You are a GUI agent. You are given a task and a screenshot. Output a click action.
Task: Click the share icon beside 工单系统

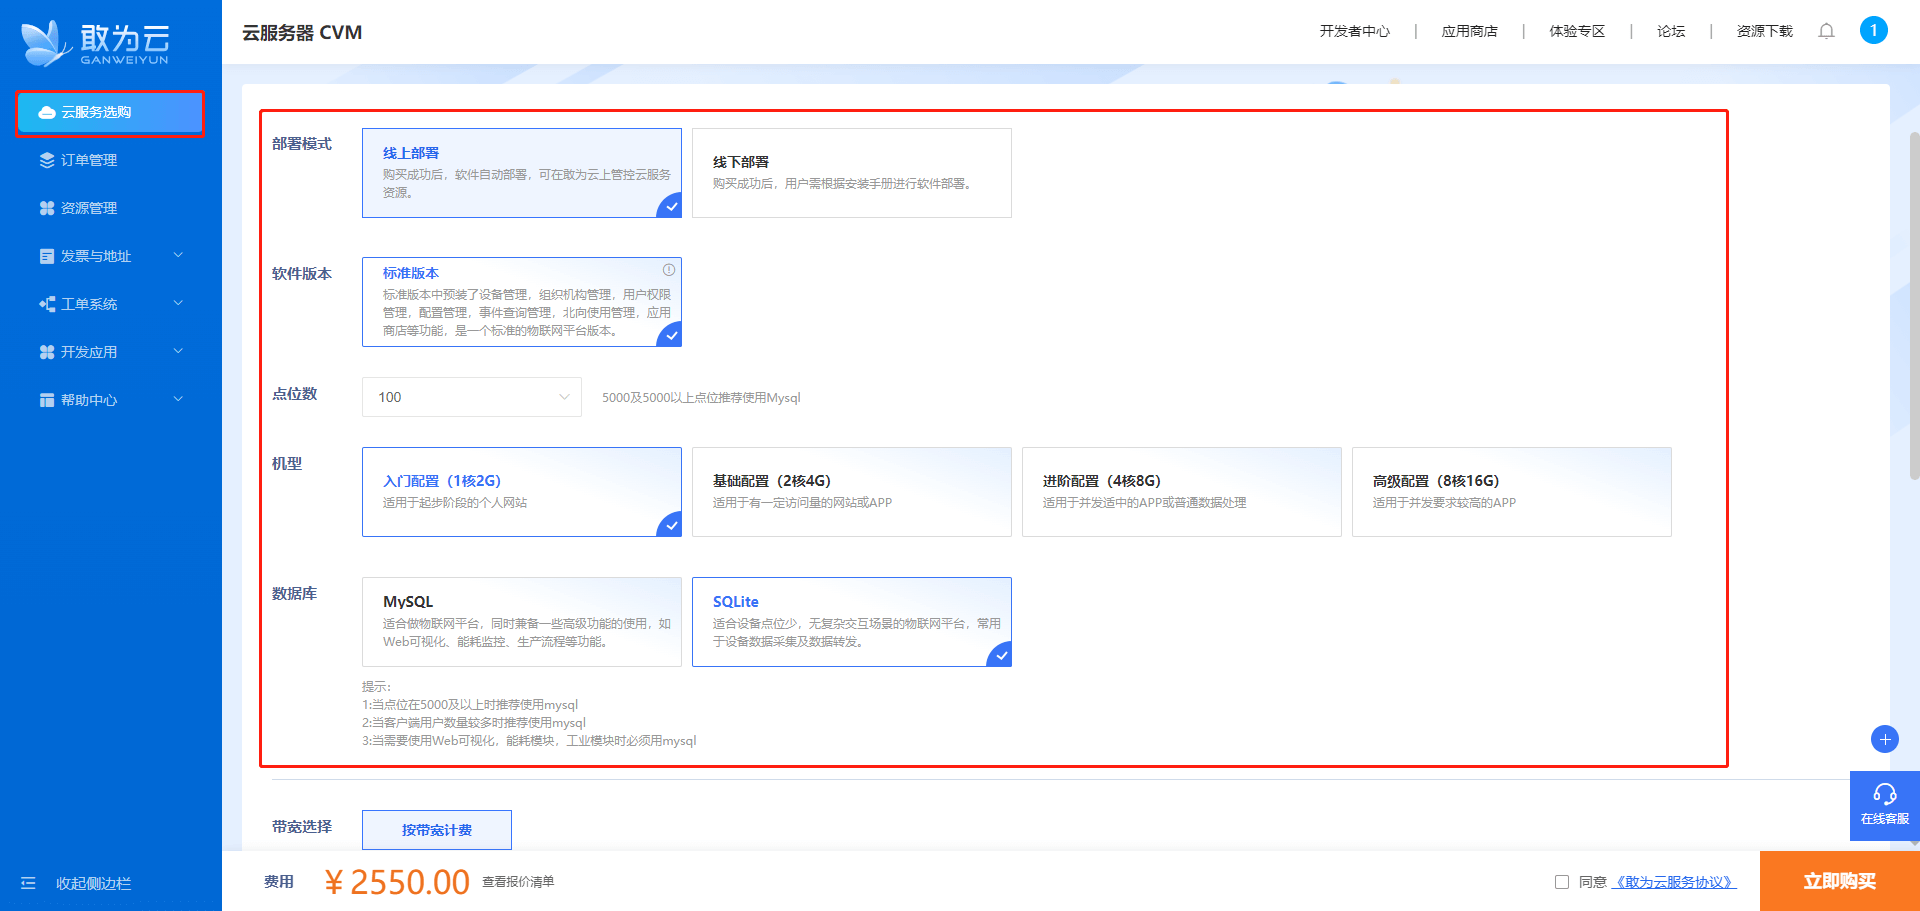click(x=47, y=304)
